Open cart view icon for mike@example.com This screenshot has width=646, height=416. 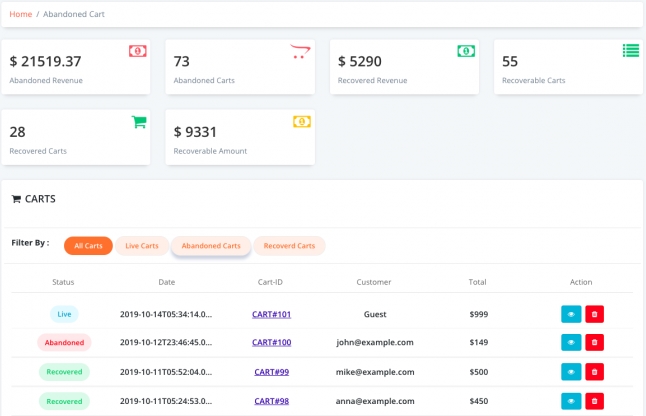[x=571, y=372]
